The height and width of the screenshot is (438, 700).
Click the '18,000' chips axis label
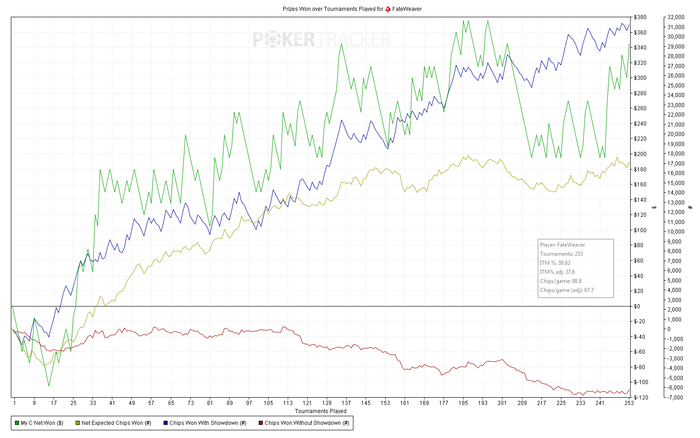coord(675,154)
